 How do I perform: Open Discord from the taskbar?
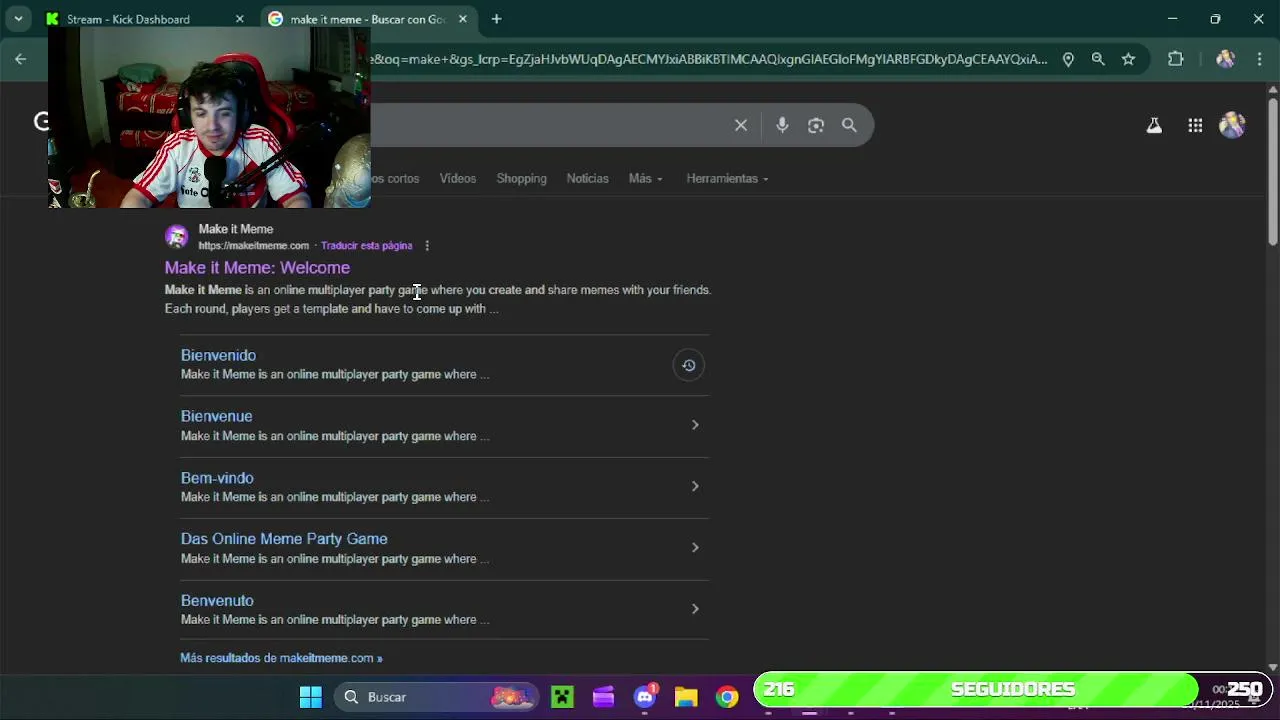(645, 697)
